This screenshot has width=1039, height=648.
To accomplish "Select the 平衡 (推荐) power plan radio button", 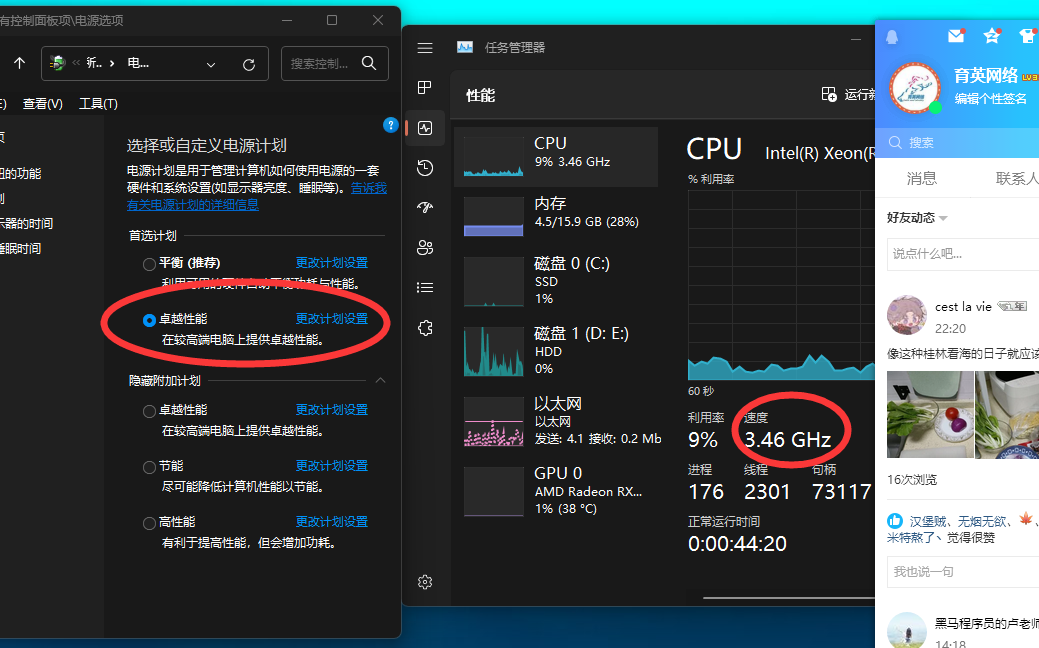I will pyautogui.click(x=149, y=264).
